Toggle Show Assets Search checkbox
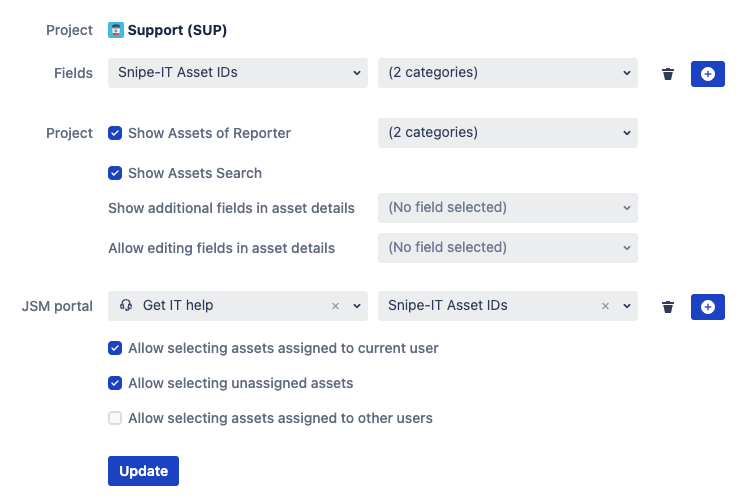The width and height of the screenshot is (747, 502). click(115, 173)
